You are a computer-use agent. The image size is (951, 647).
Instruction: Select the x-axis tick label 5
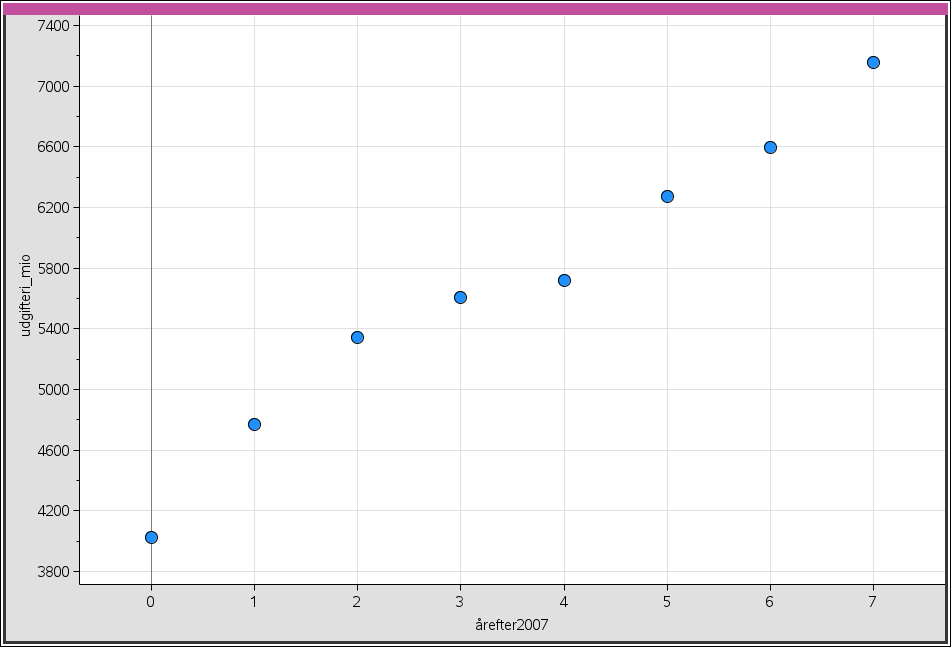[667, 602]
